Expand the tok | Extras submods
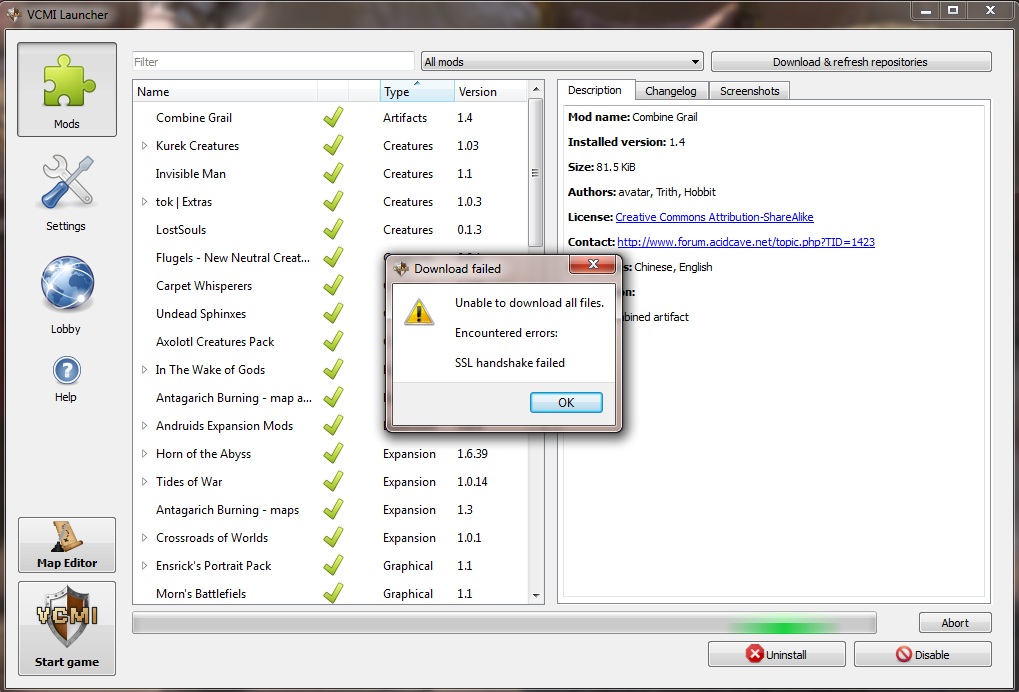Image resolution: width=1019 pixels, height=692 pixels. pos(144,201)
